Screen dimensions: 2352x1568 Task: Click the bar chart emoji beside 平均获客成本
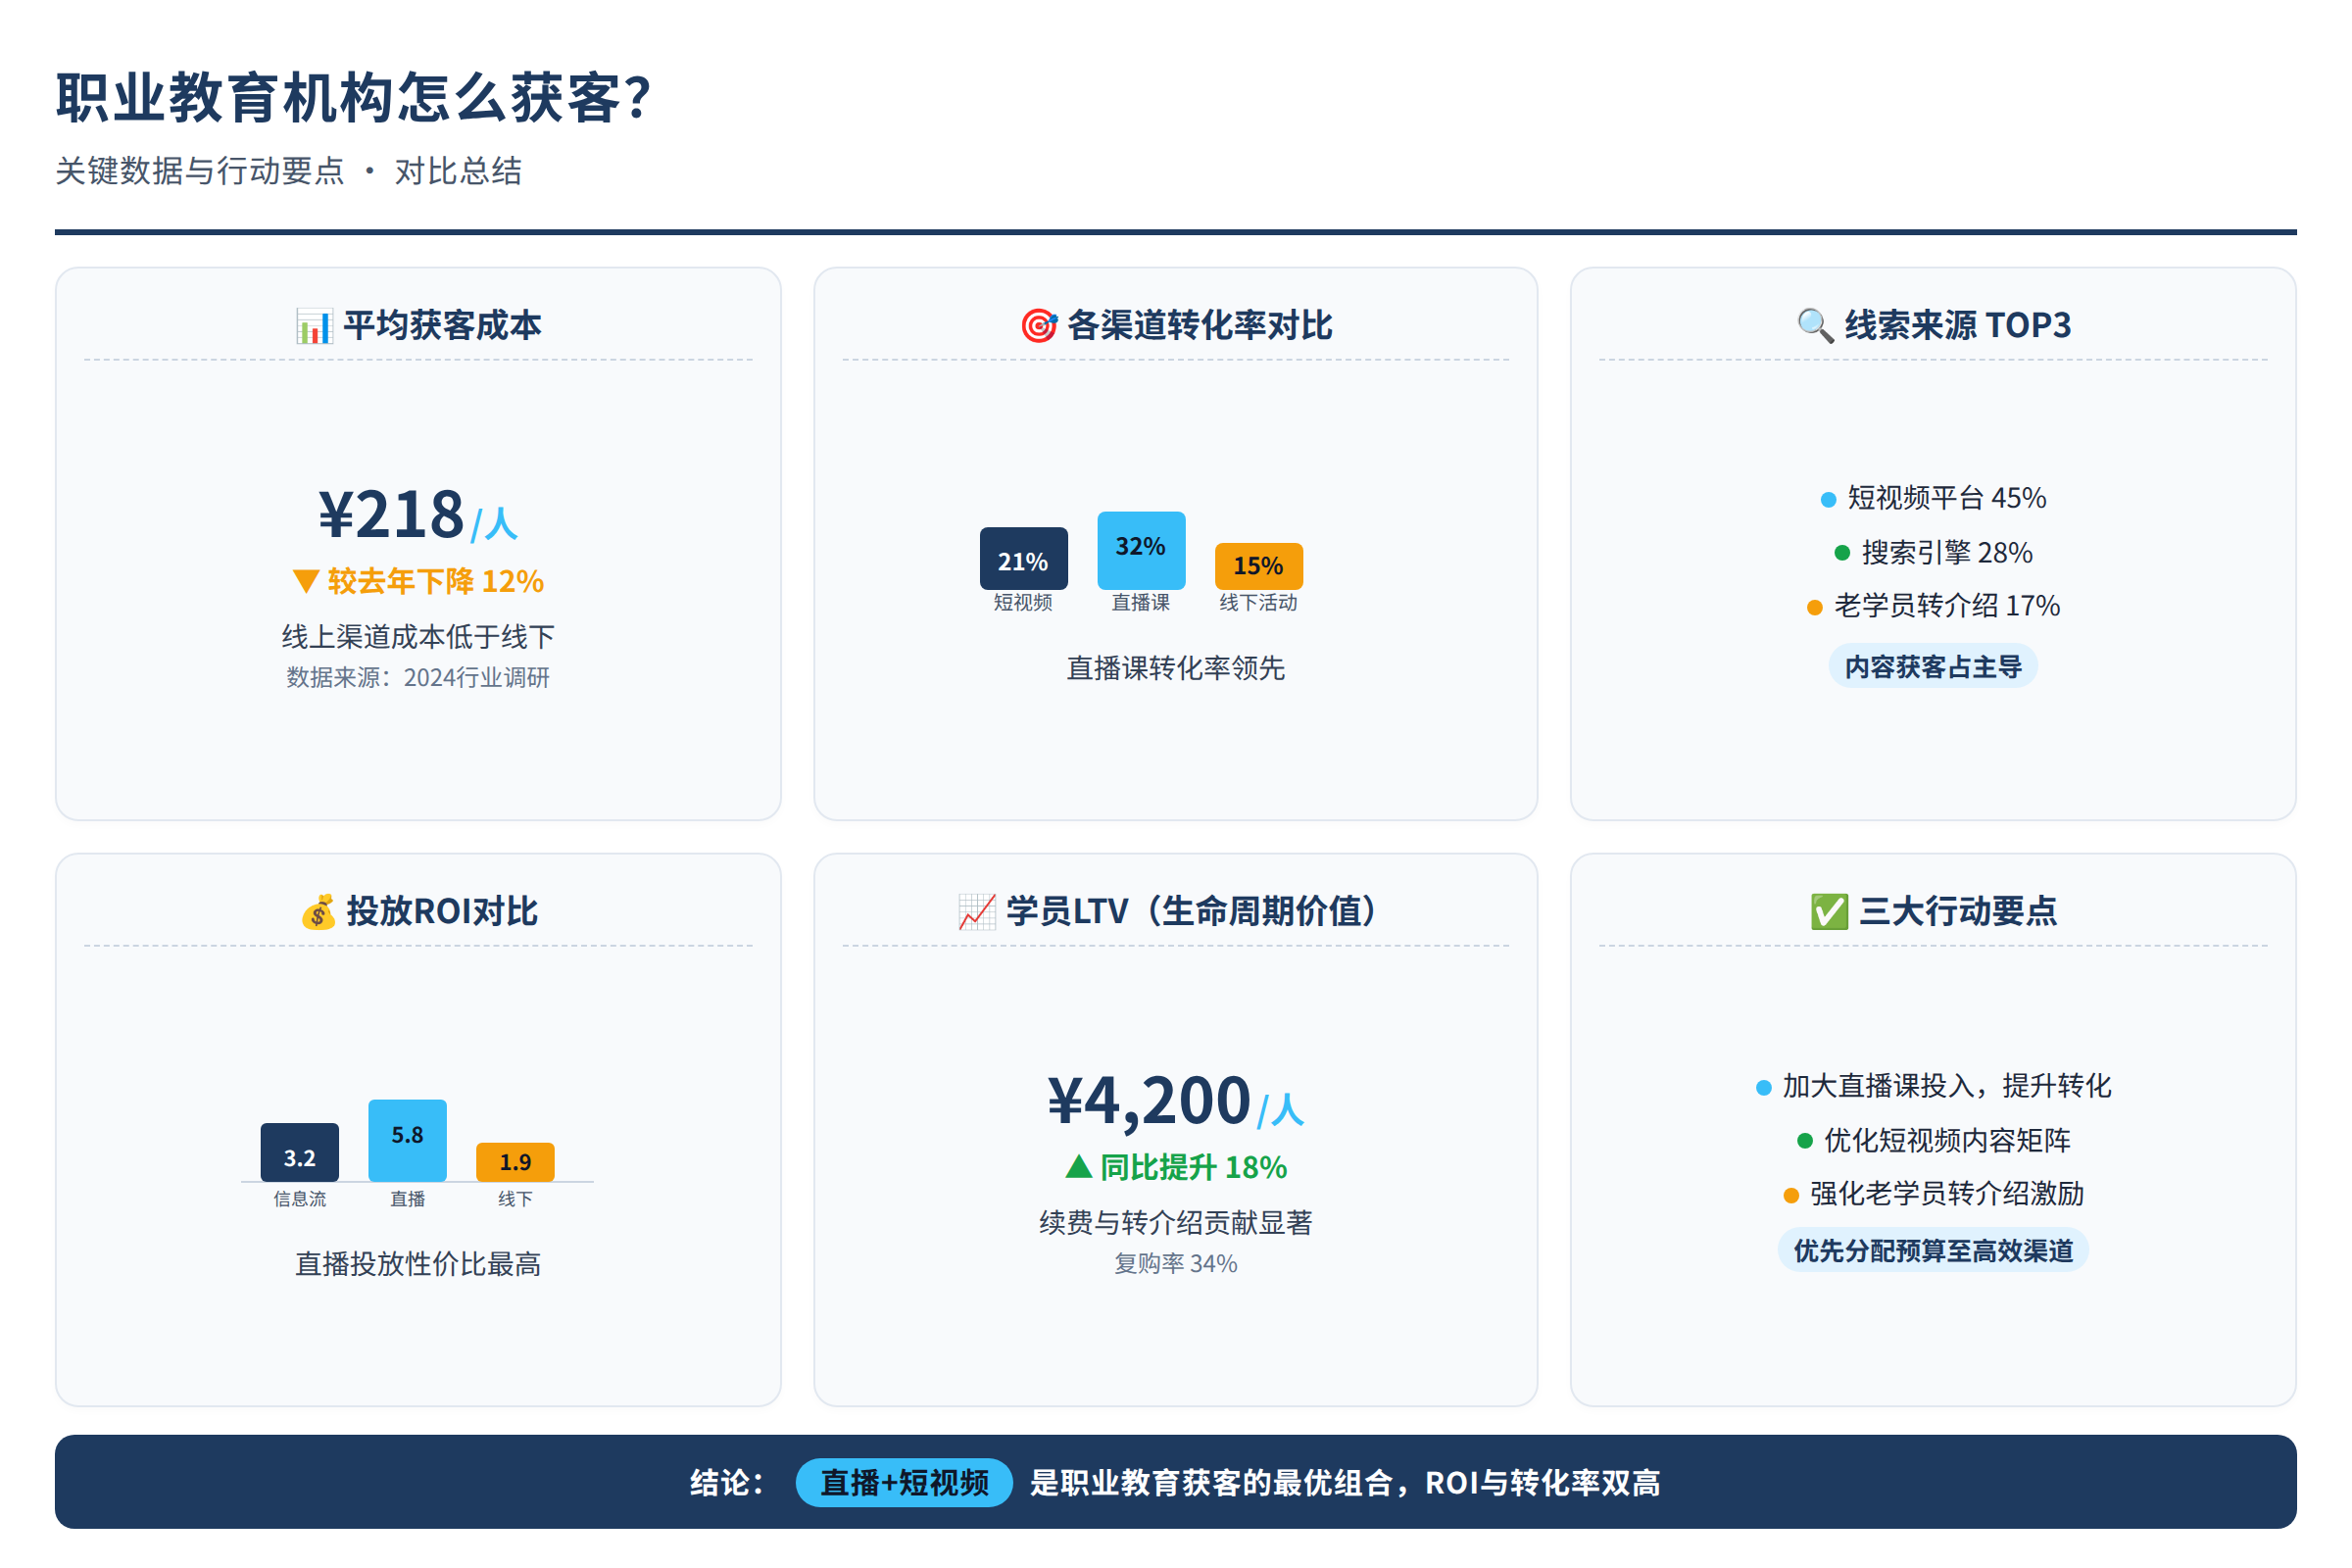tap(313, 326)
